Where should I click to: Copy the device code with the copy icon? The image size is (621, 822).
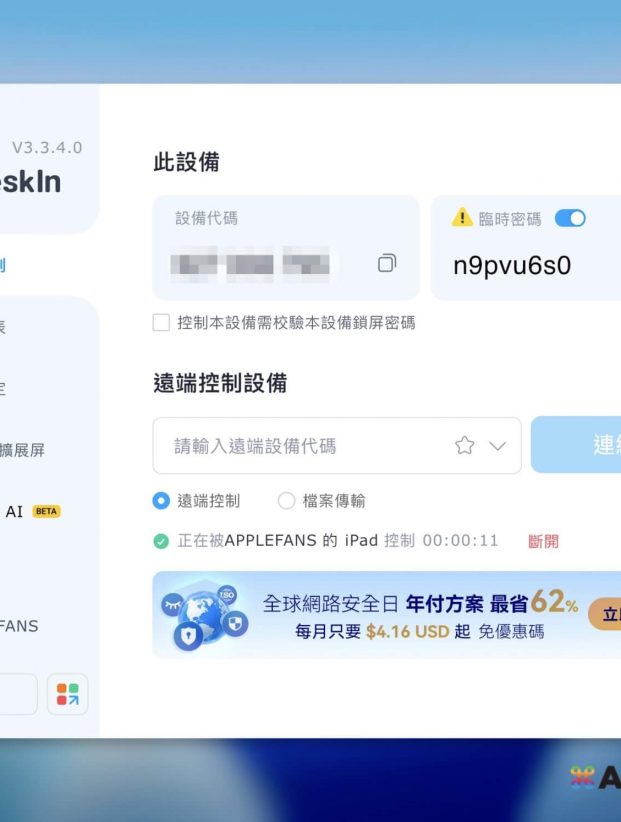tap(387, 263)
